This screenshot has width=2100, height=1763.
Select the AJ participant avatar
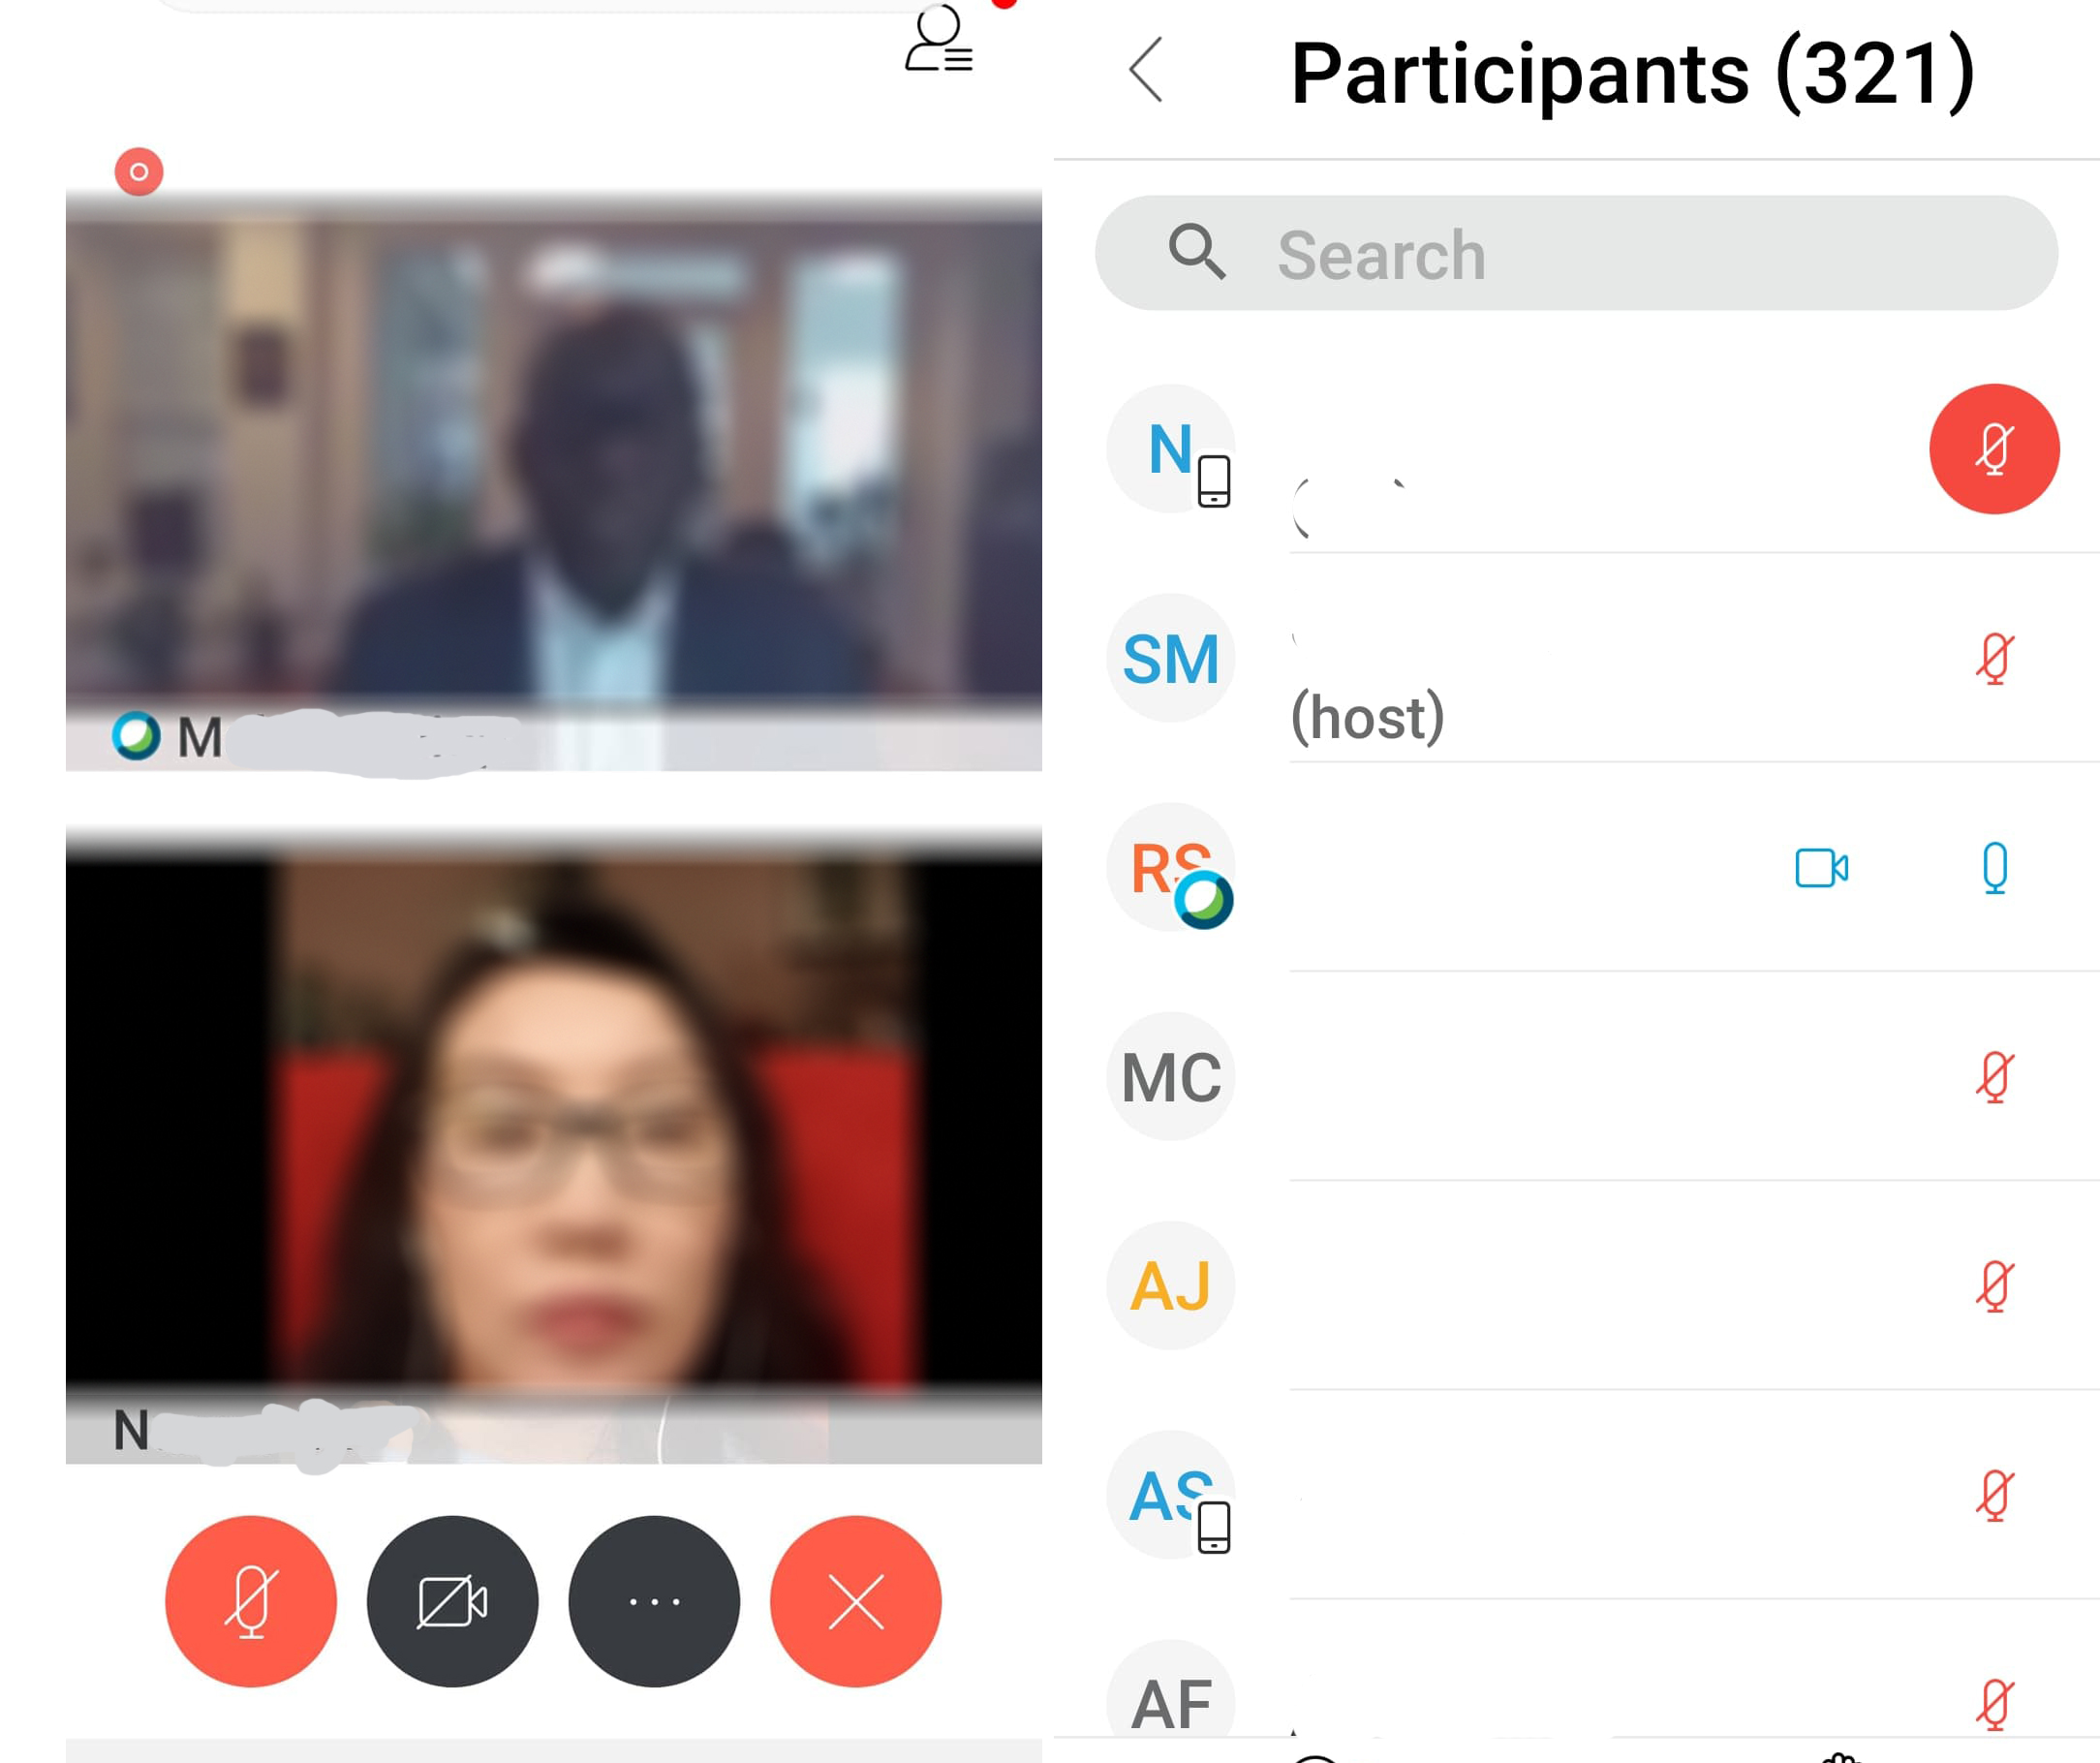(1171, 1285)
